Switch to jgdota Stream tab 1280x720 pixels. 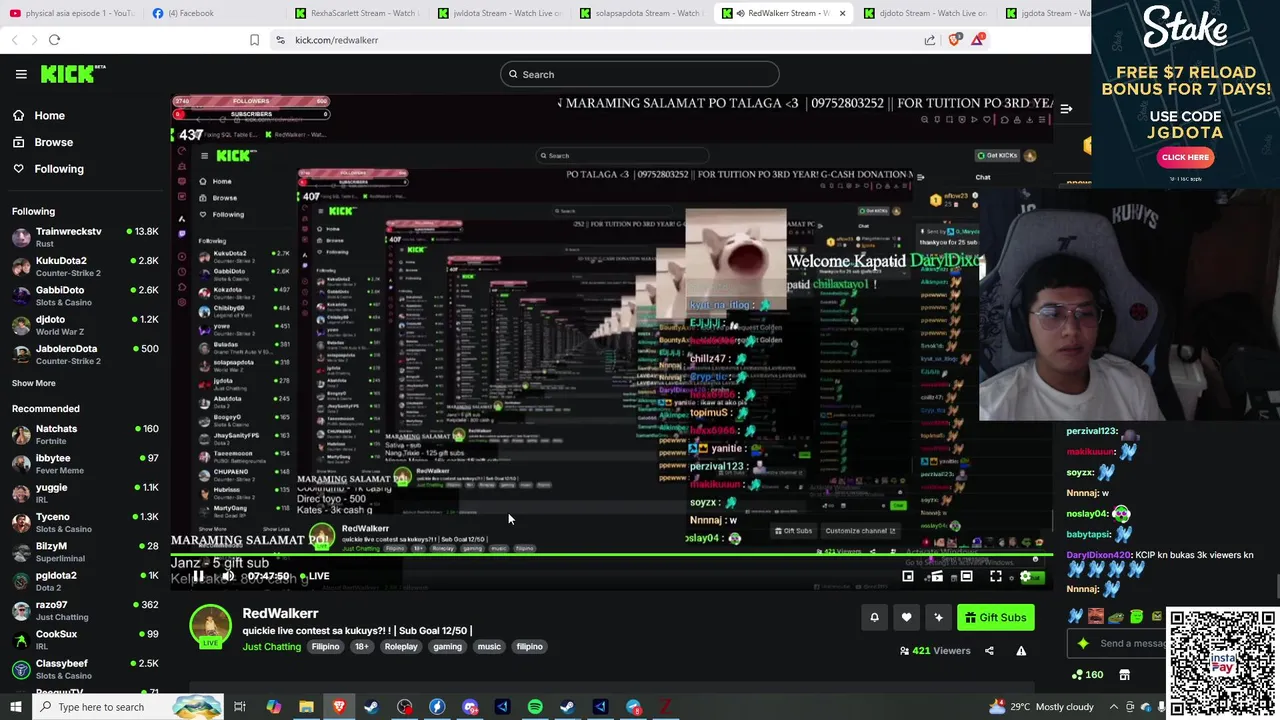[1046, 13]
